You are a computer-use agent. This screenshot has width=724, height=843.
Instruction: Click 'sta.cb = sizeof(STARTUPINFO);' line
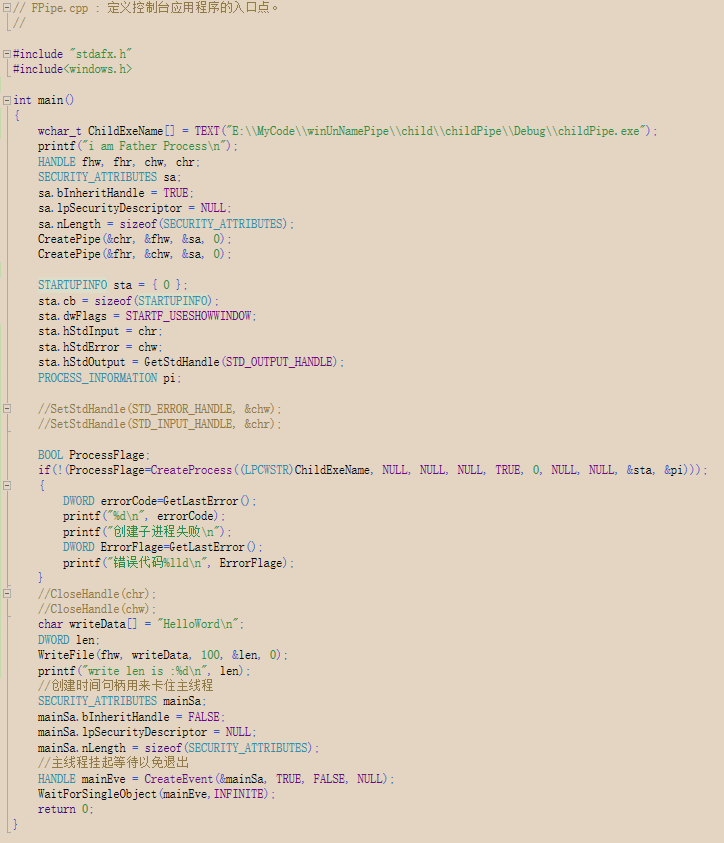128,301
